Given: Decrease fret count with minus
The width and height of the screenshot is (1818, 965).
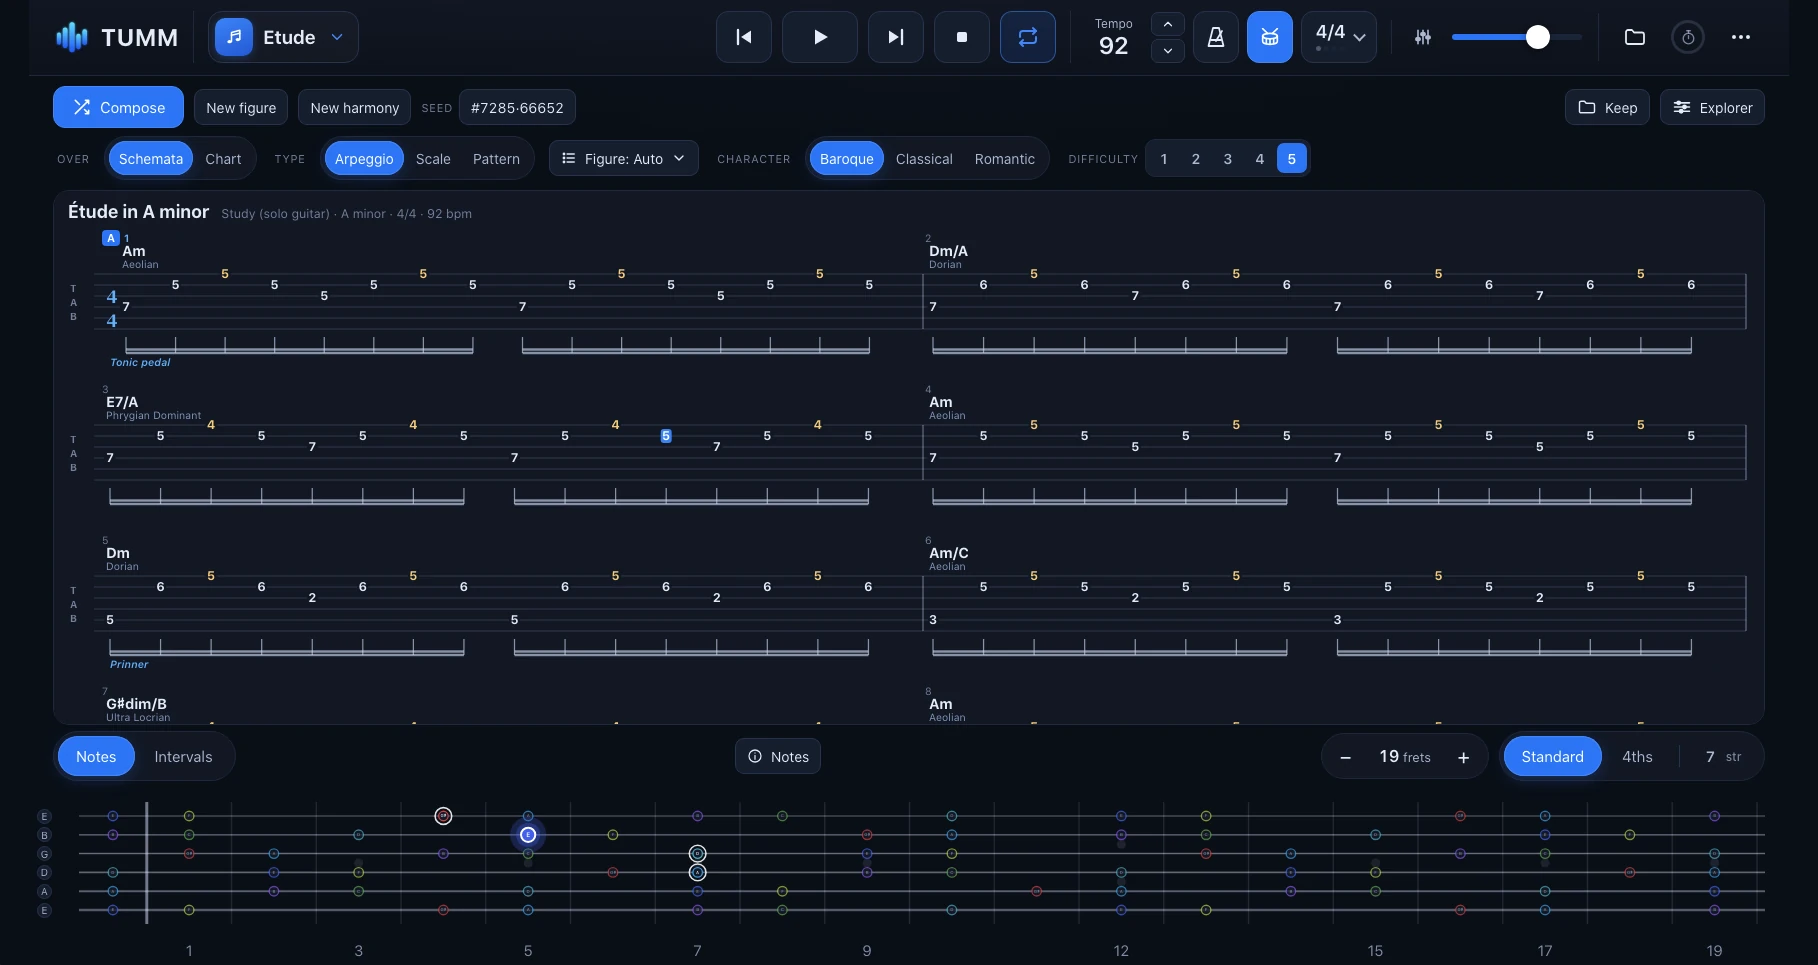Looking at the screenshot, I should (1346, 757).
